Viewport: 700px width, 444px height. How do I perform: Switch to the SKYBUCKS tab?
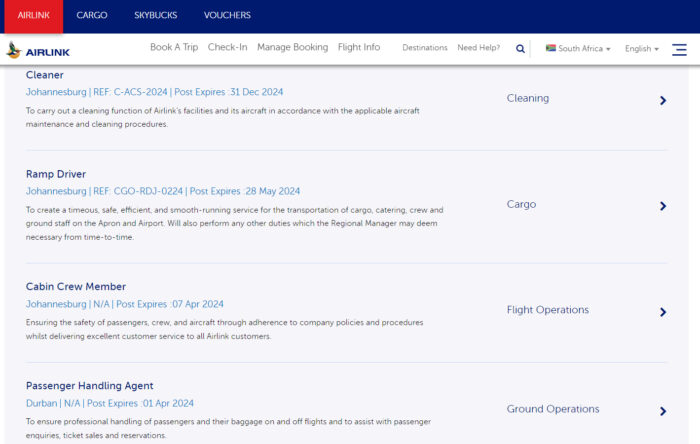156,15
